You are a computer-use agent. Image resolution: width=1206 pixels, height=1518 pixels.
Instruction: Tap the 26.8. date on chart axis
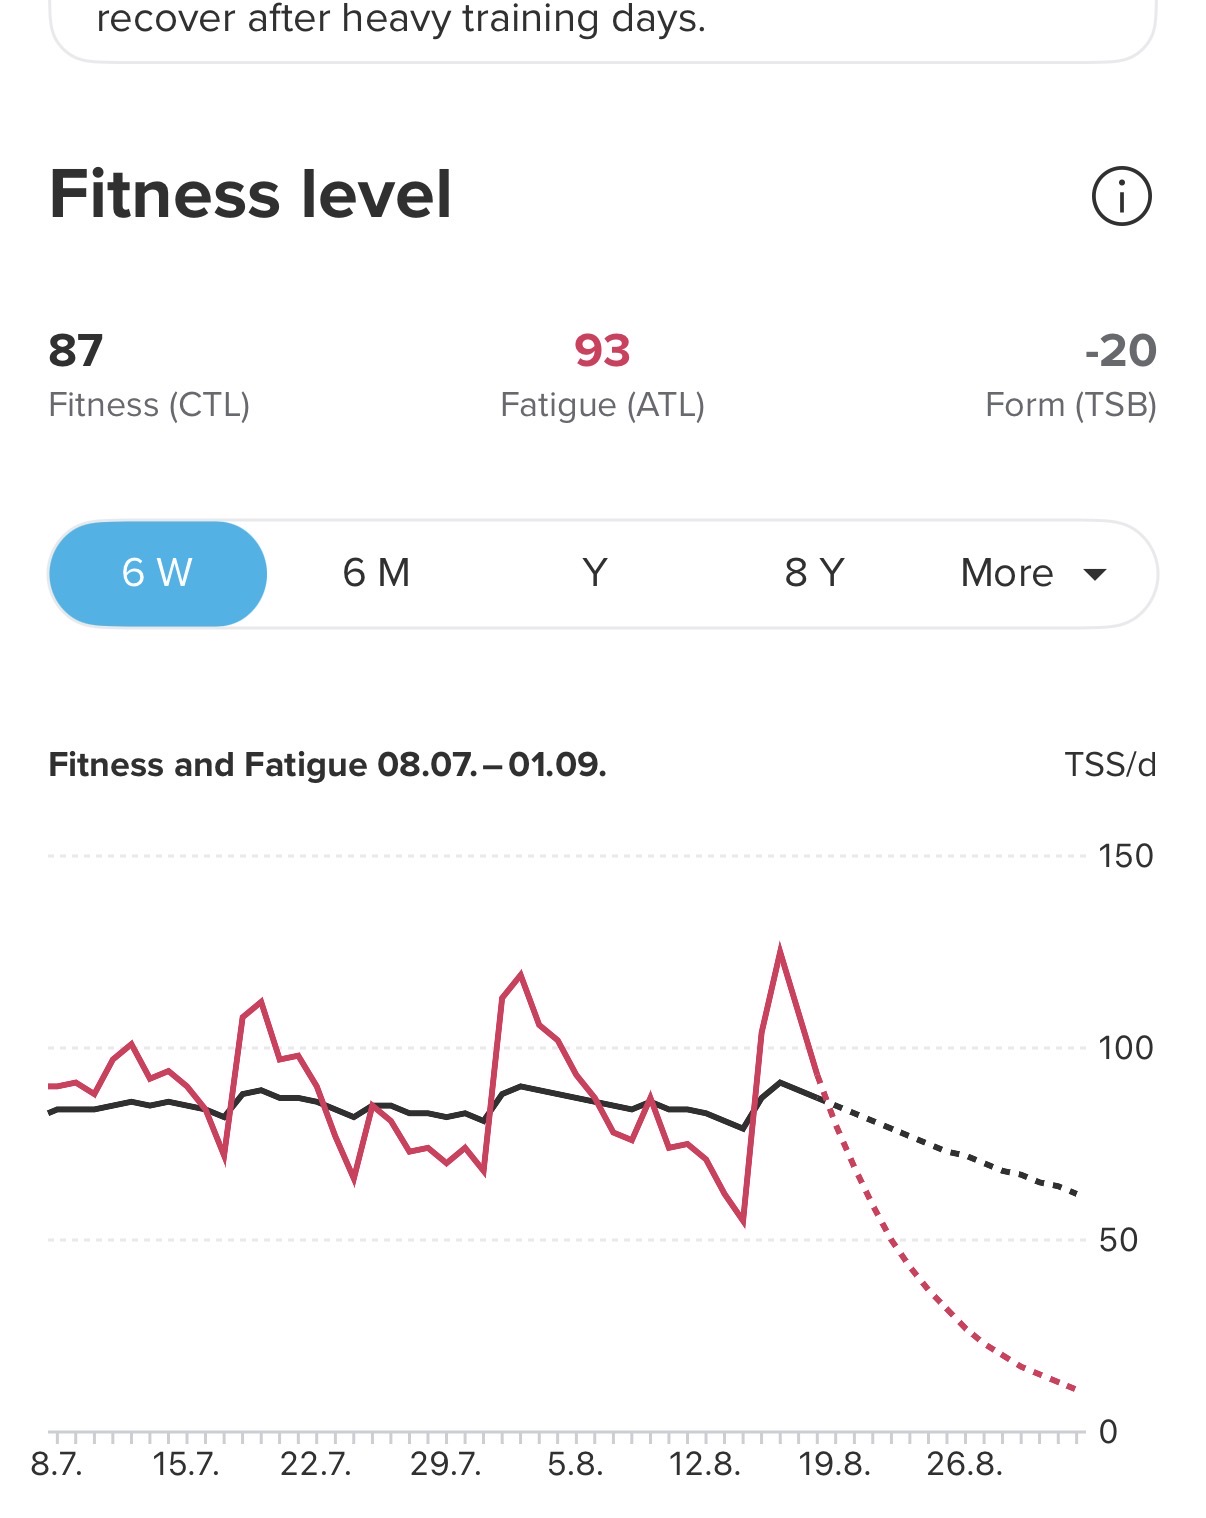964,1465
